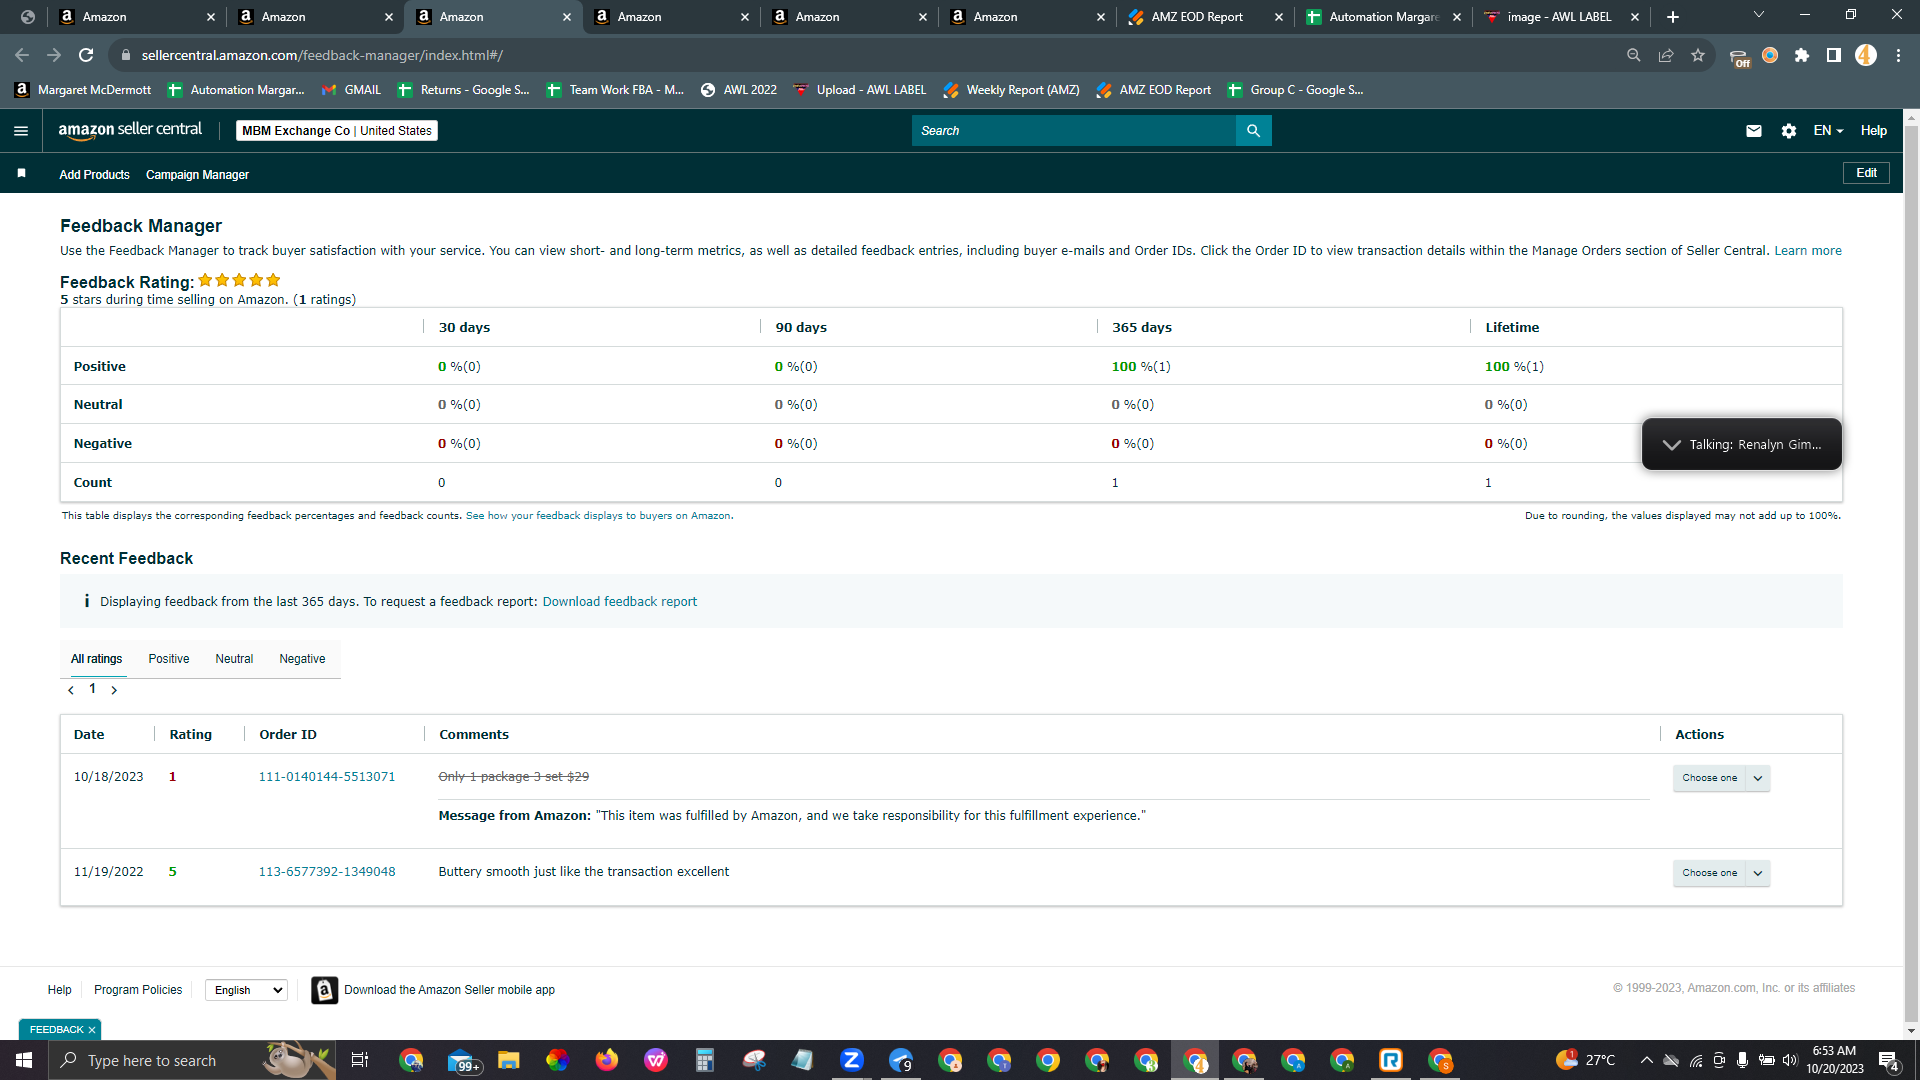
Task: Open order 113-6577392-1349048 link
Action: pyautogui.click(x=327, y=872)
